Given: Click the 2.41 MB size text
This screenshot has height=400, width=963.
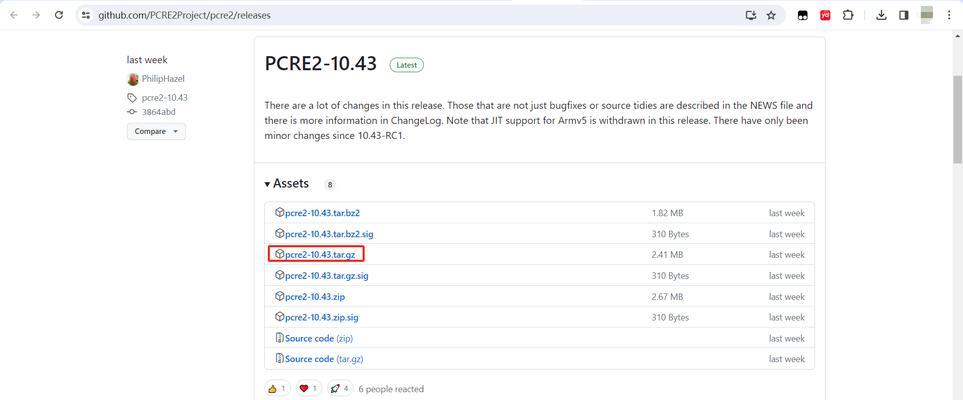Looking at the screenshot, I should (668, 254).
